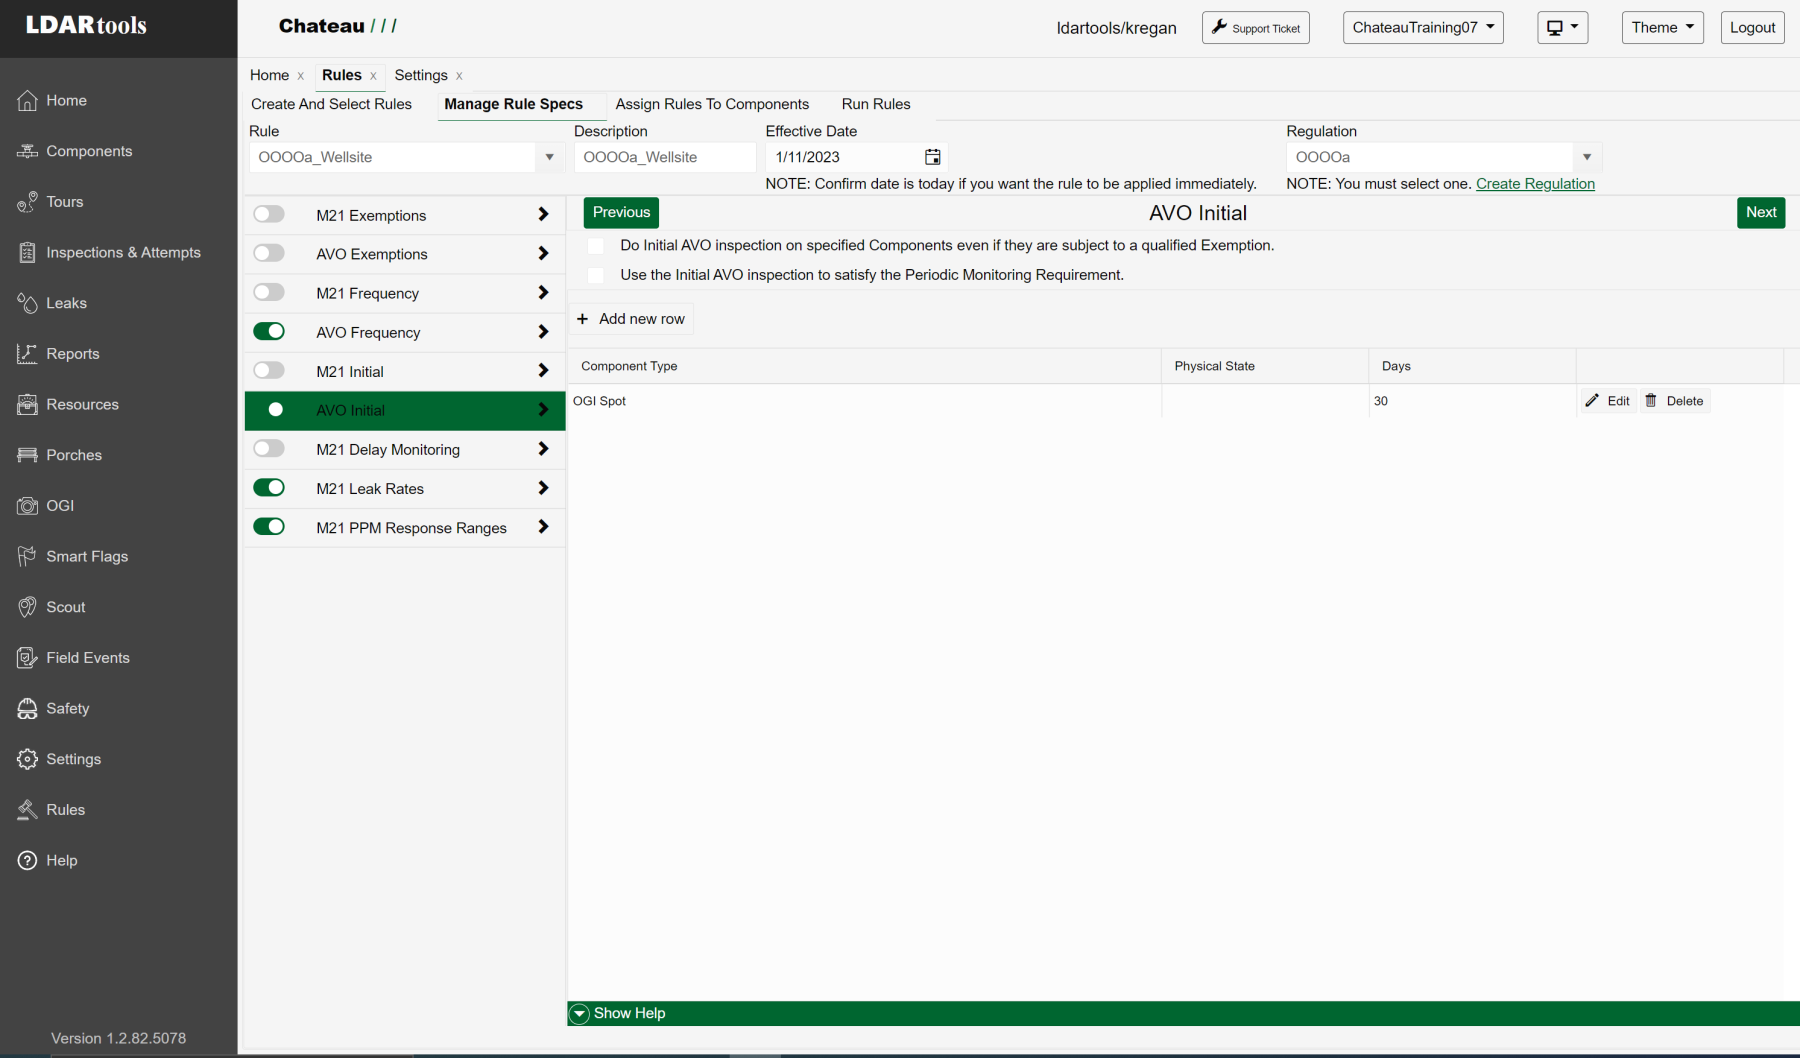Viewport: 1800px width, 1058px height.
Task: Turn off the AVO Frequency toggle
Action: click(x=269, y=331)
